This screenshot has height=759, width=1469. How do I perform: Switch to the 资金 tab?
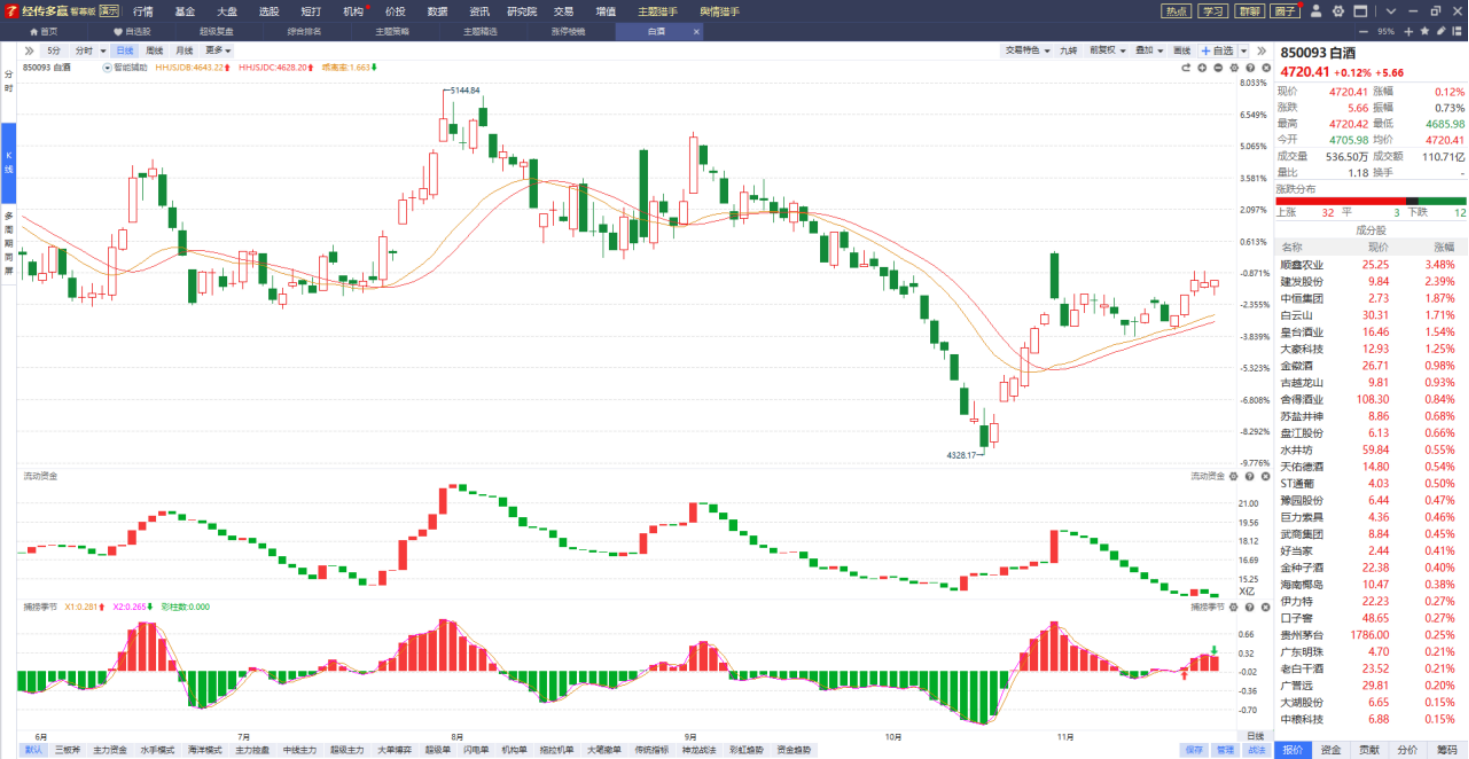1331,750
